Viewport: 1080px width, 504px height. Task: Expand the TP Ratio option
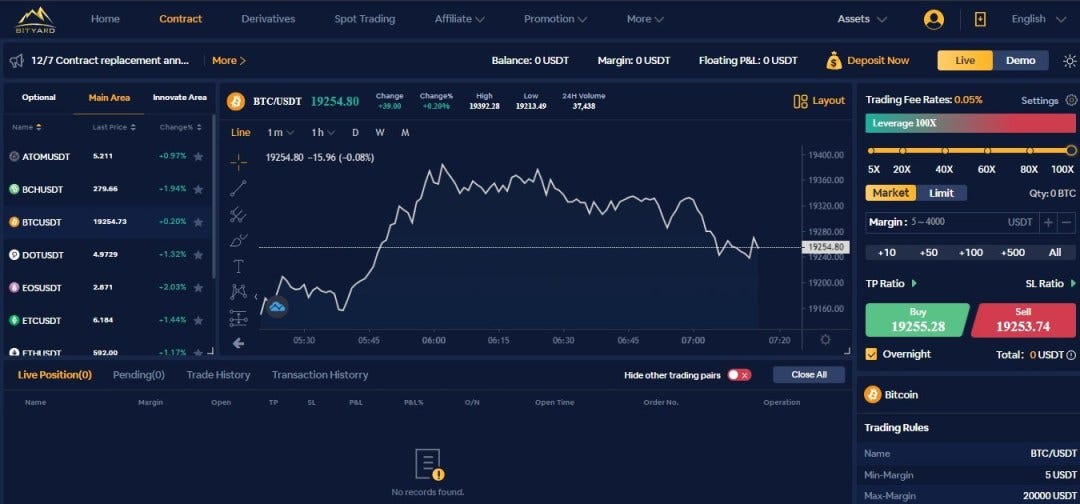(x=891, y=283)
